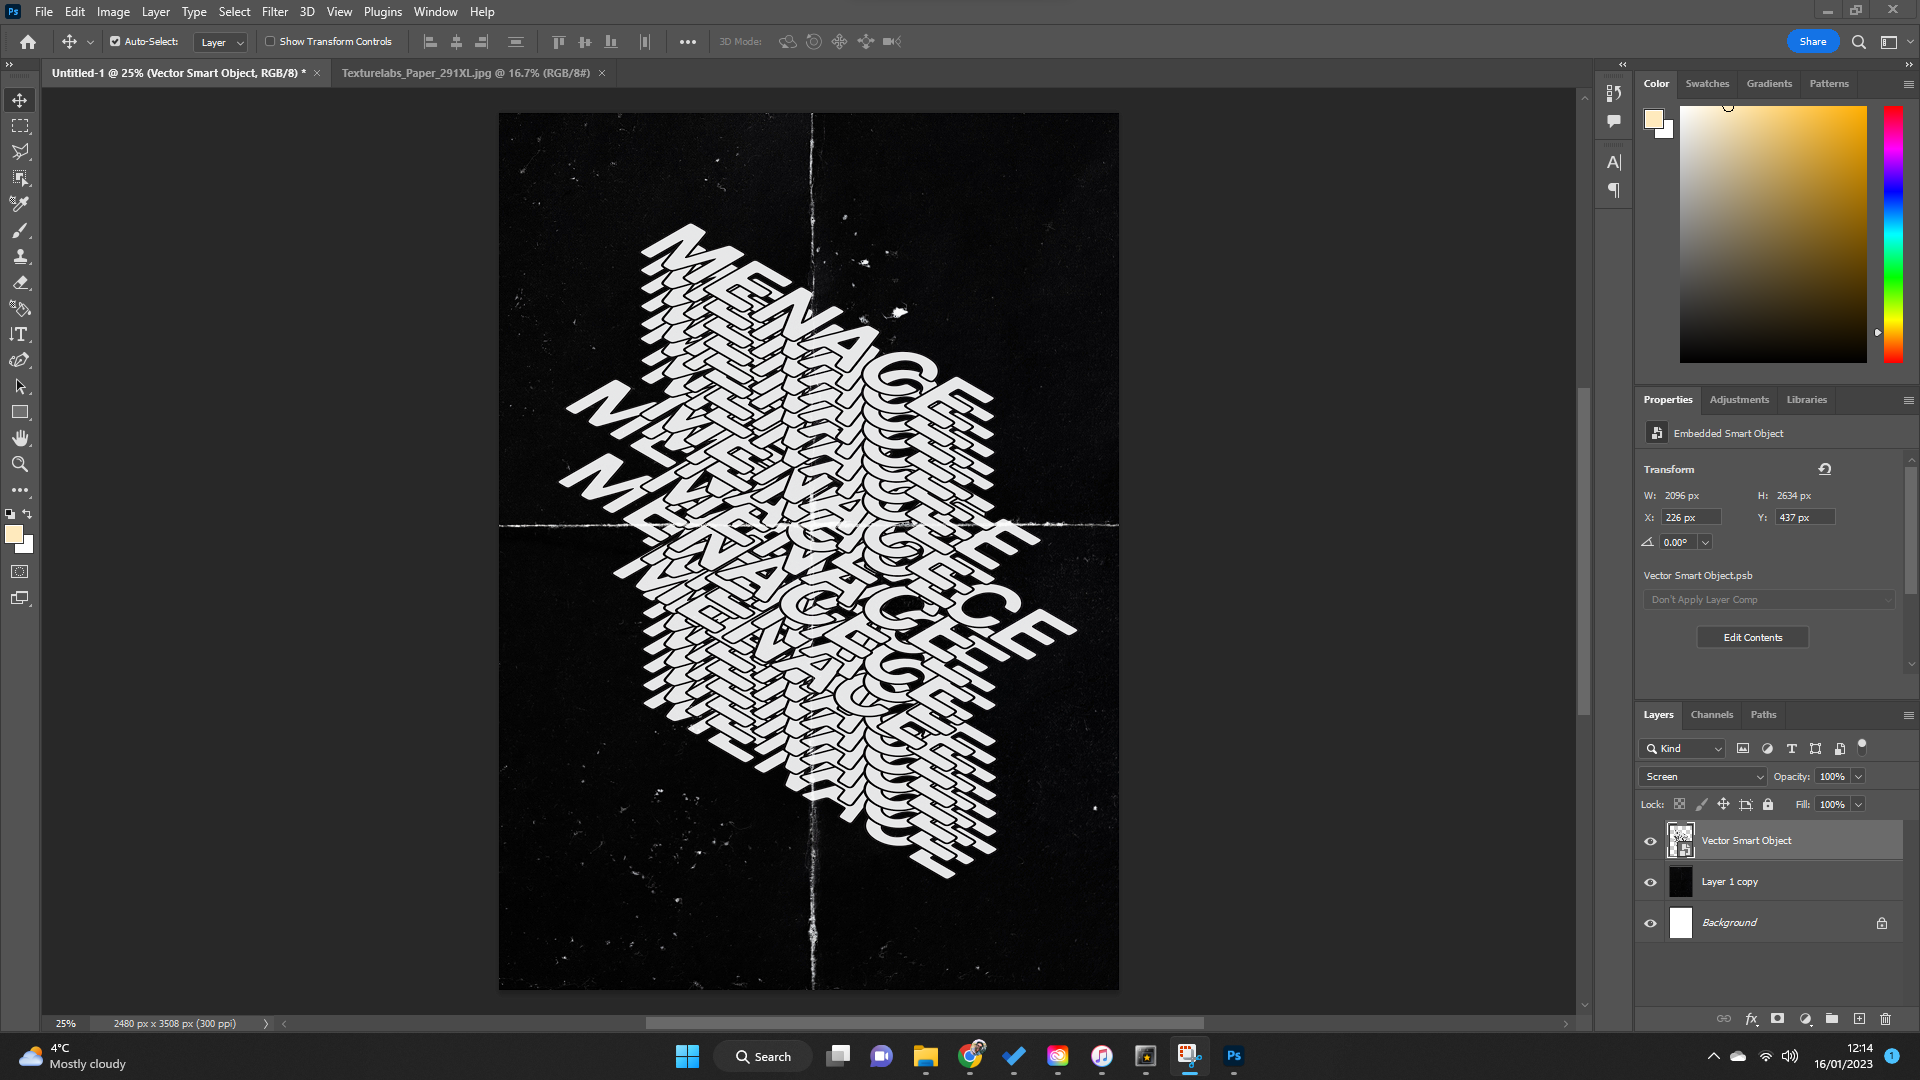
Task: Open the Filter menu
Action: click(275, 11)
